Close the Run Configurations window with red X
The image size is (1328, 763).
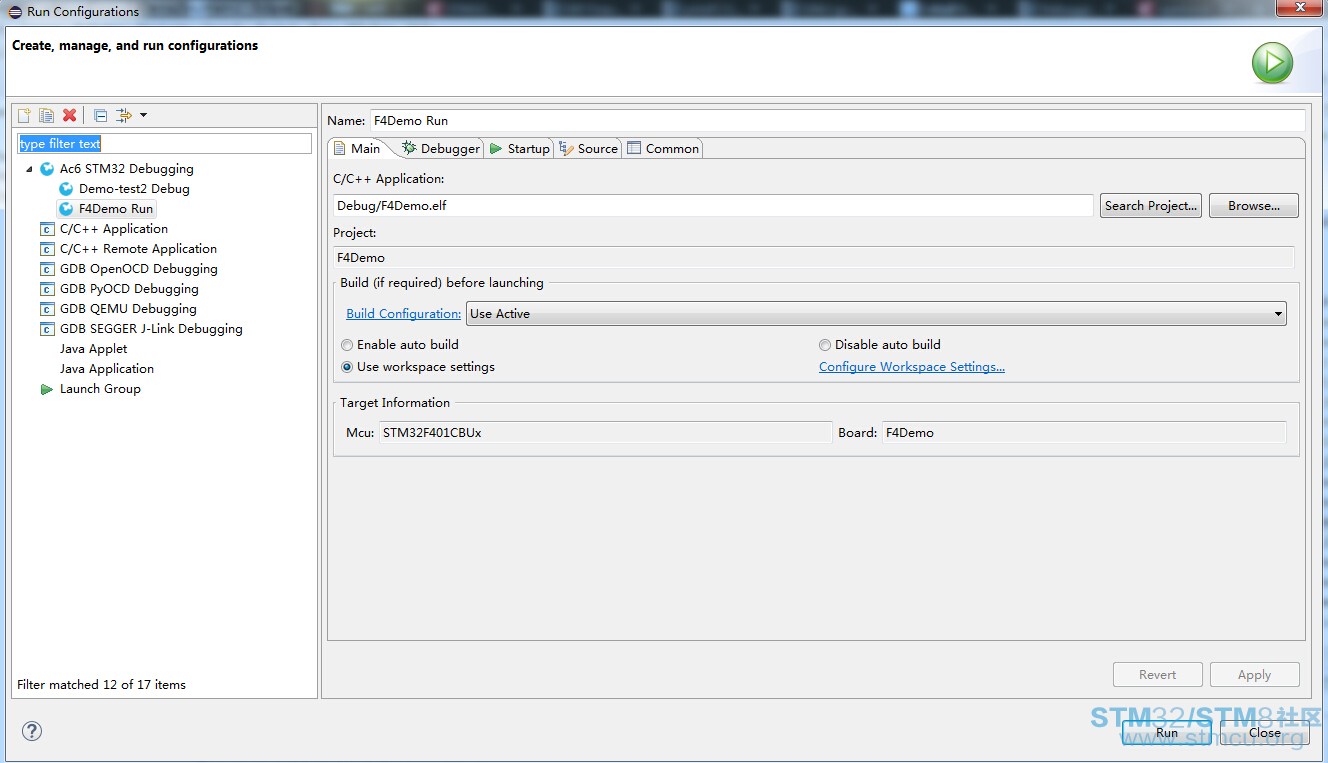[x=1300, y=7]
